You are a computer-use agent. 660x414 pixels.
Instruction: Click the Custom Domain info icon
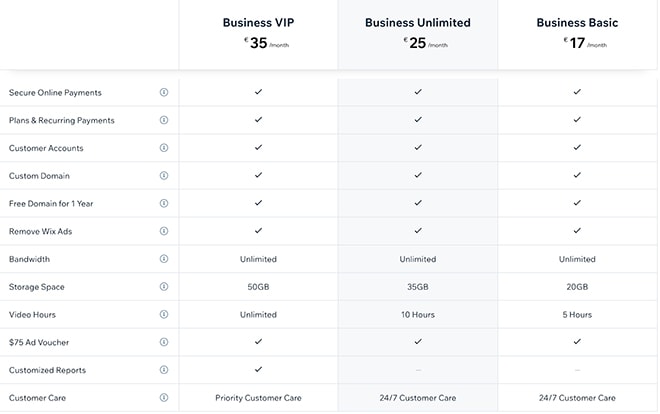(164, 175)
